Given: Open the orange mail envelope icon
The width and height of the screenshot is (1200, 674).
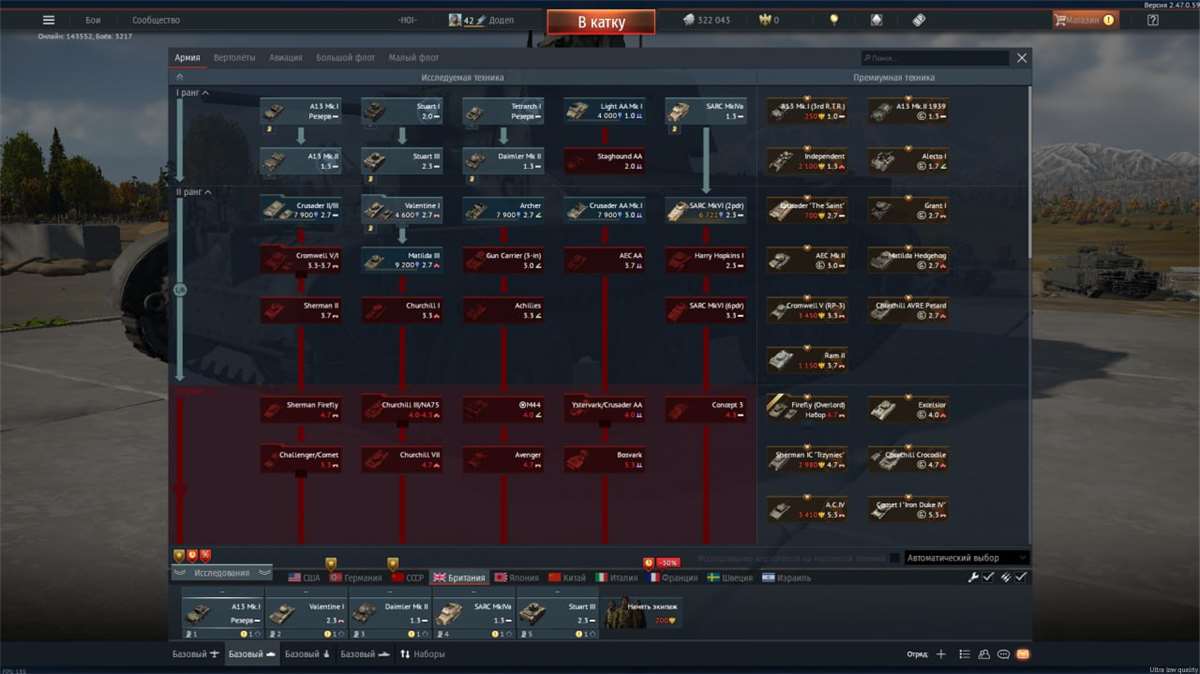Looking at the screenshot, I should 1023,654.
